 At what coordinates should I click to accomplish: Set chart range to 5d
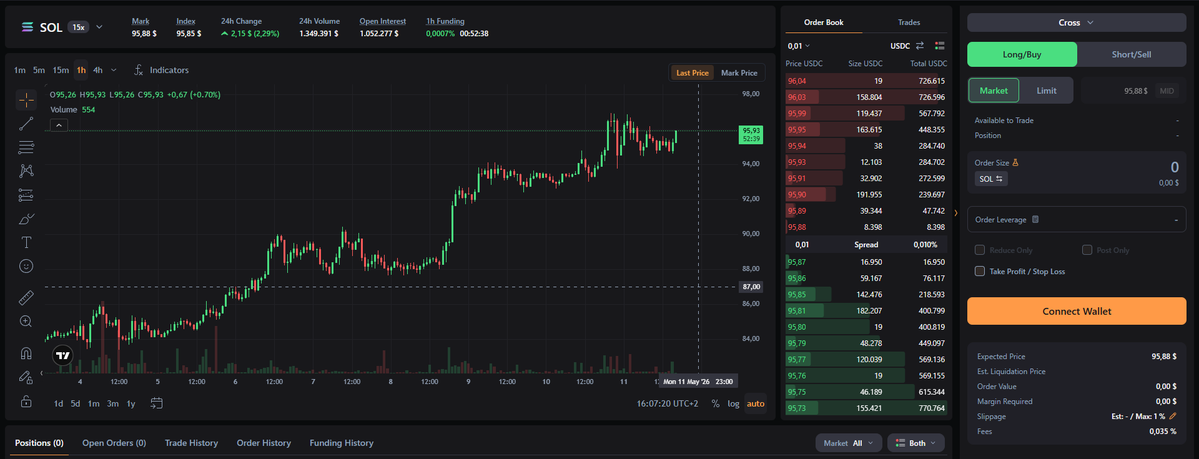(x=76, y=403)
